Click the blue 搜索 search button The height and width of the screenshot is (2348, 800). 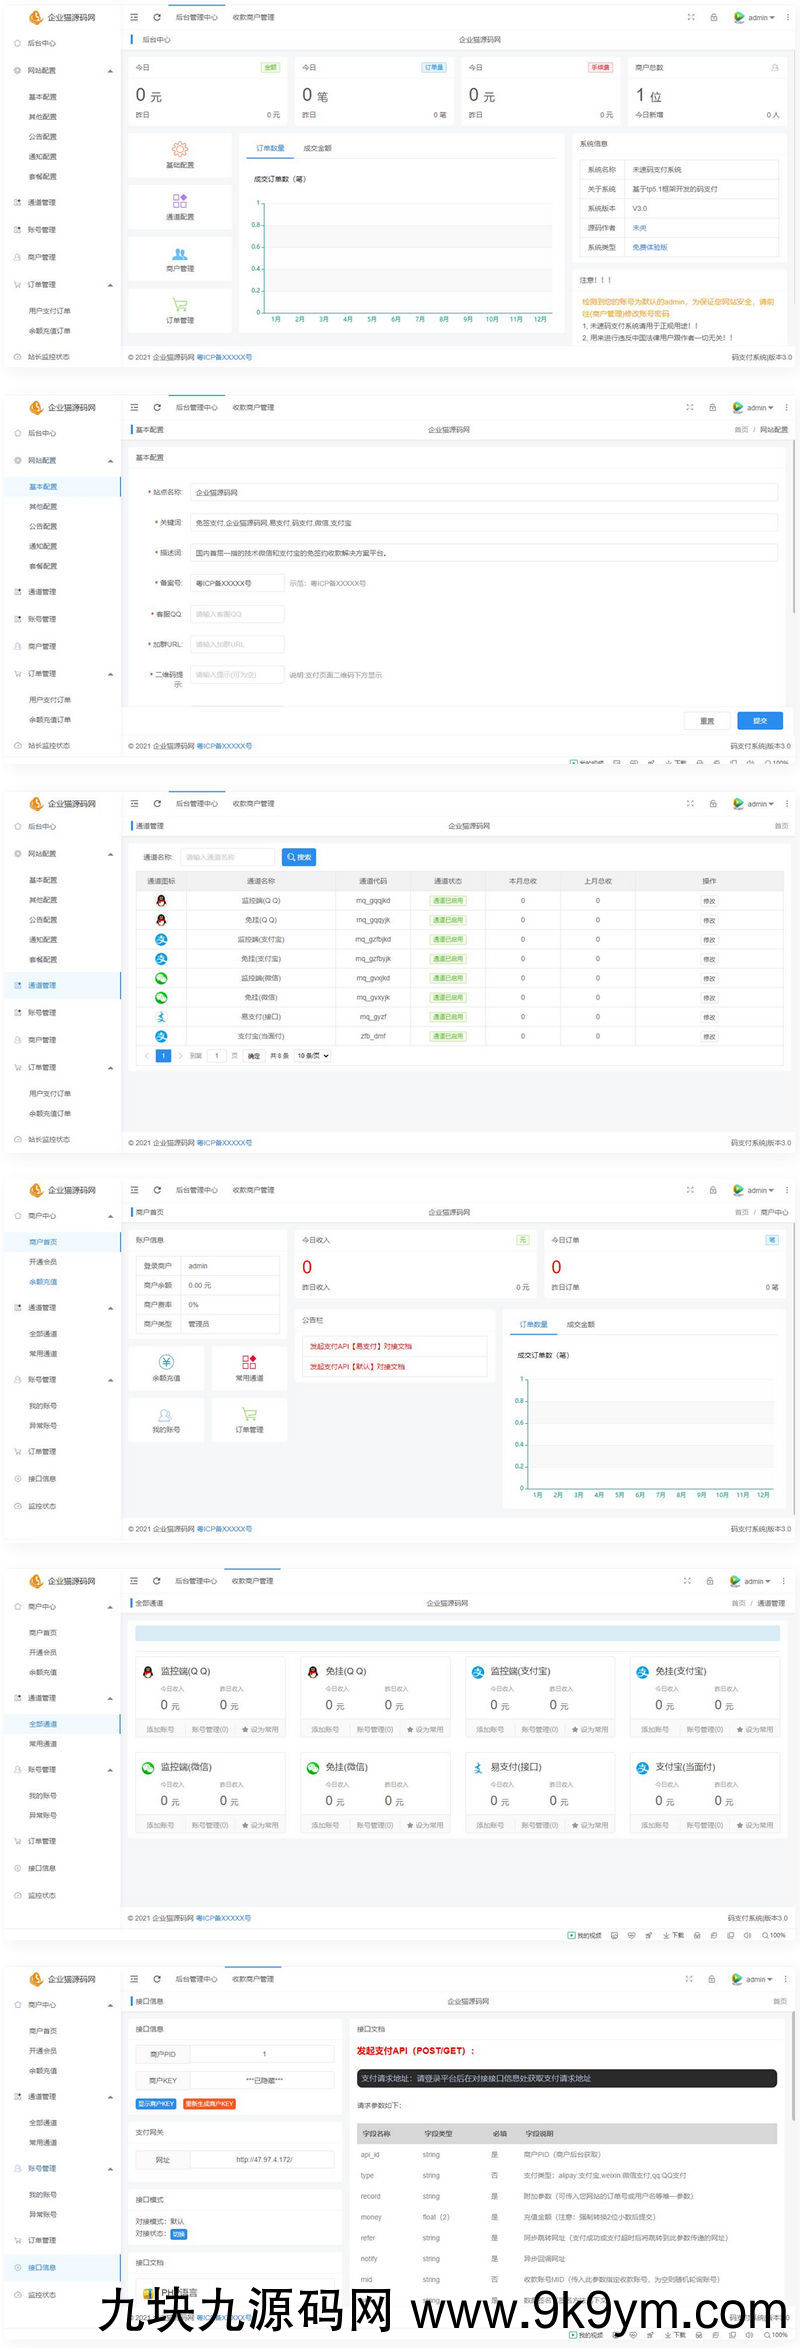pyautogui.click(x=299, y=857)
